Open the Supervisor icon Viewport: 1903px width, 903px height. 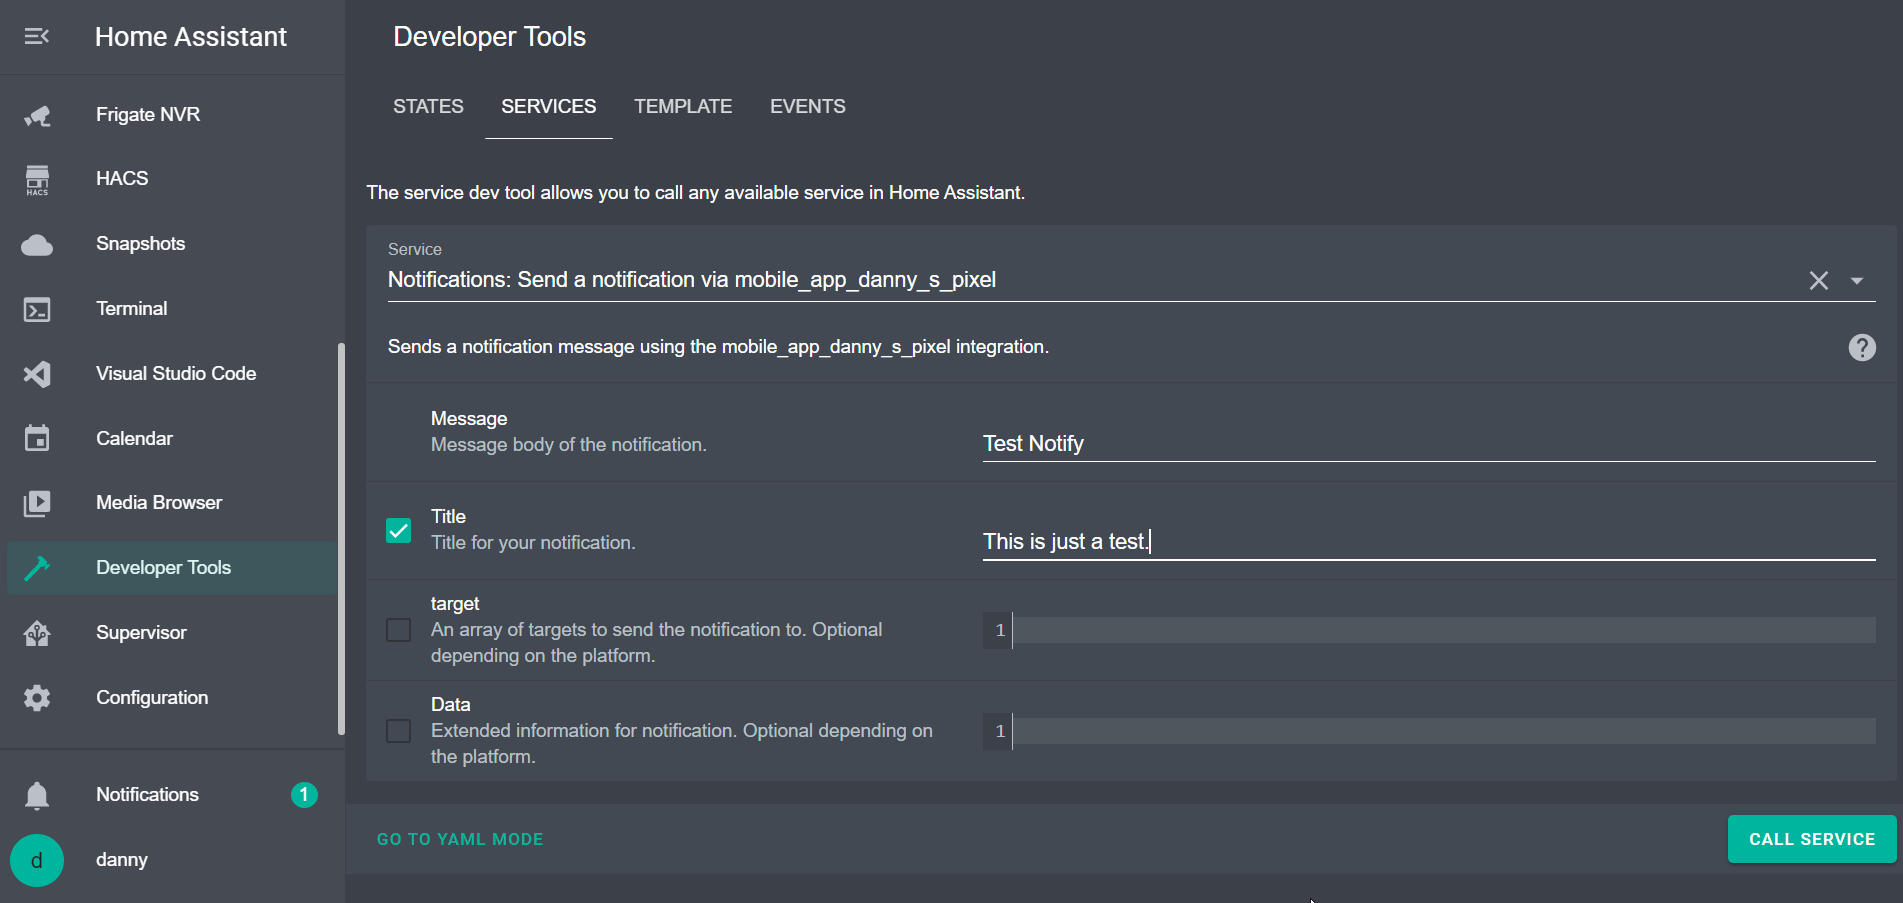(x=37, y=633)
